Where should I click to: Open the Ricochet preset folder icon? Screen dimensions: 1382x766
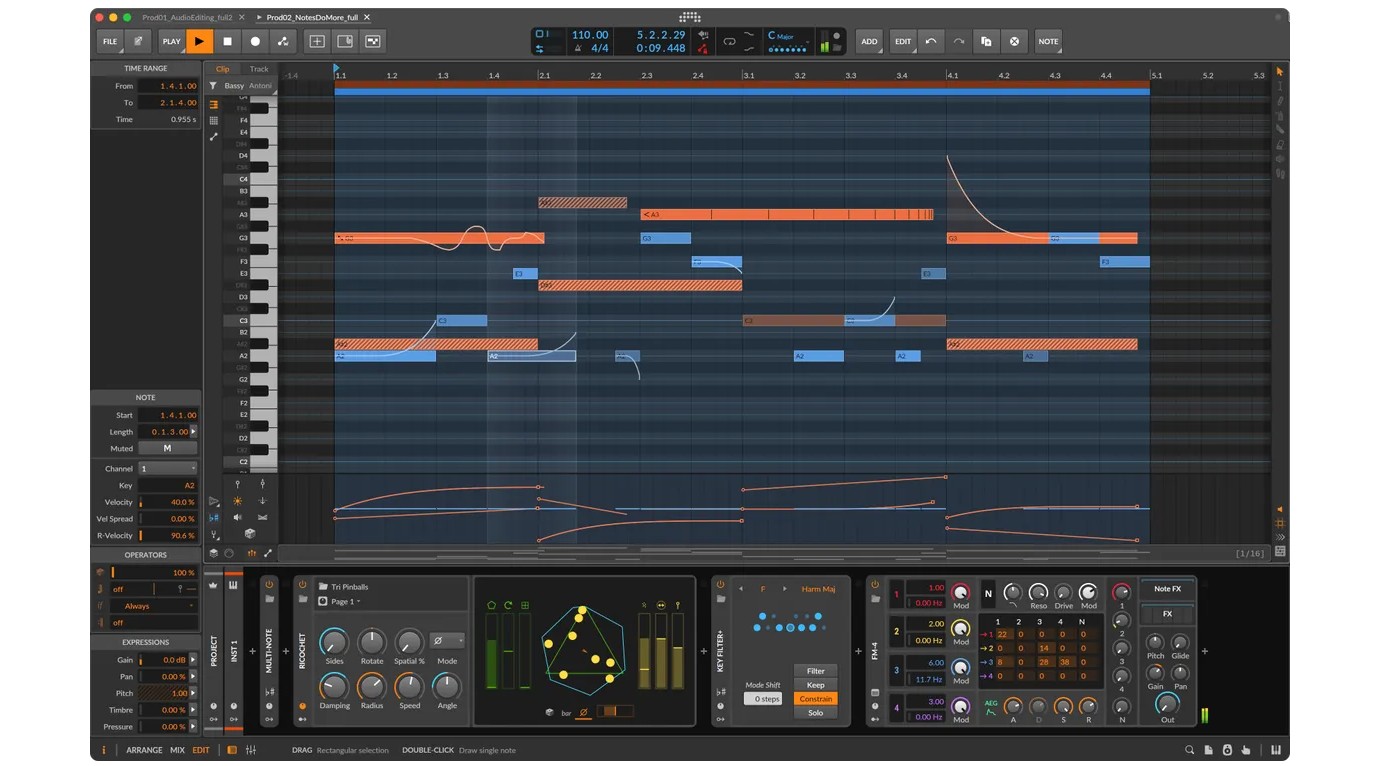click(323, 587)
